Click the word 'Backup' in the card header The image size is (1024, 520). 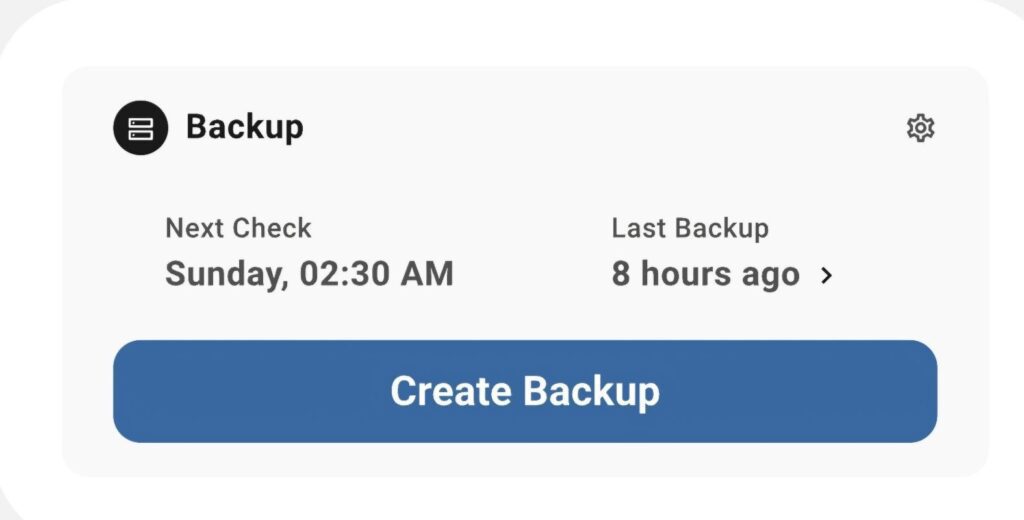245,127
